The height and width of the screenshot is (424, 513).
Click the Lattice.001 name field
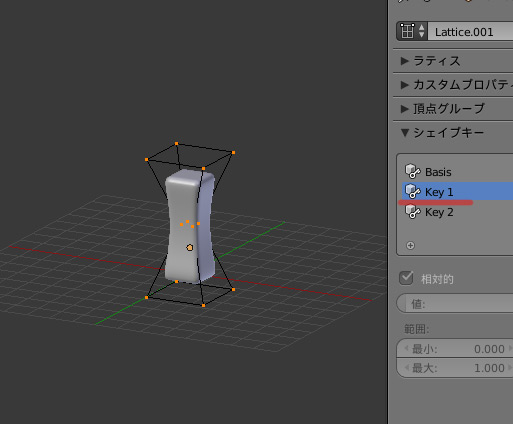pos(470,32)
